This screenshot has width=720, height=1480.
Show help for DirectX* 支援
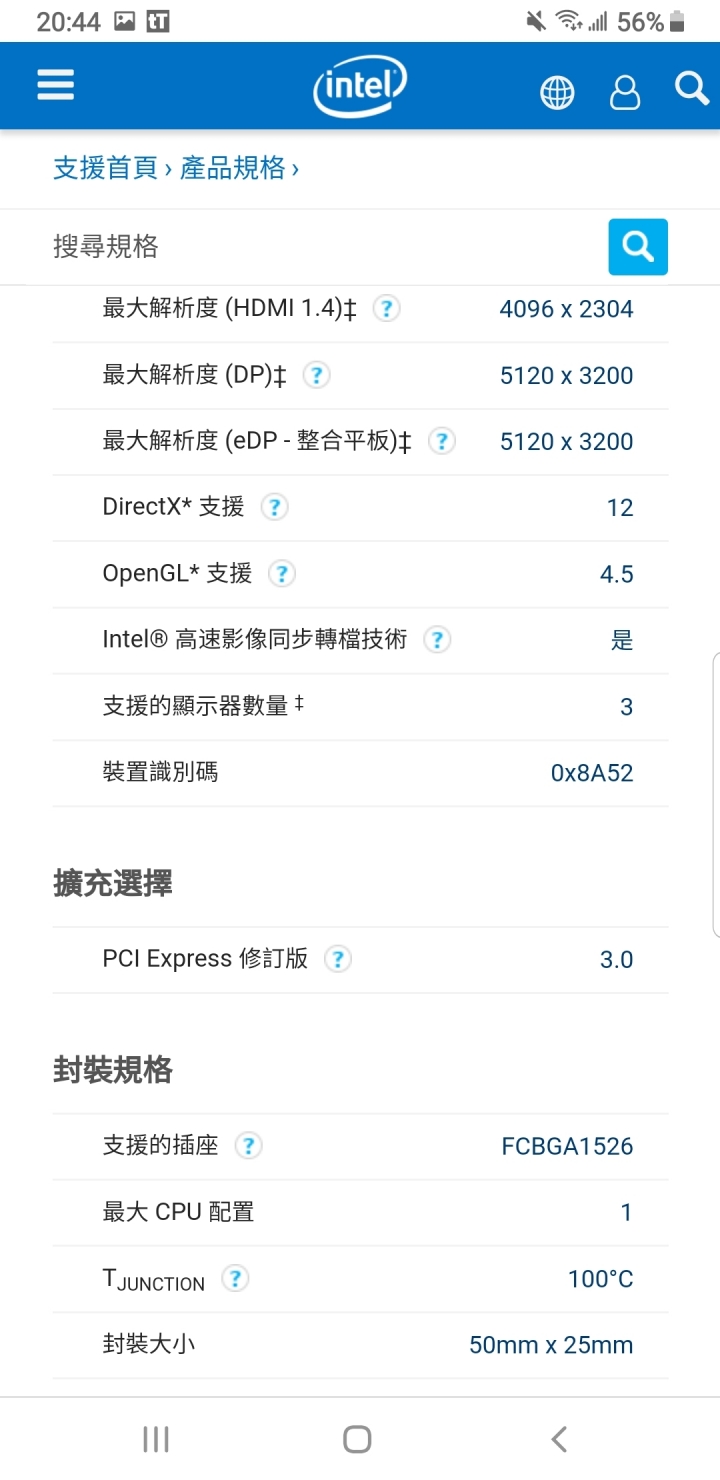[274, 507]
